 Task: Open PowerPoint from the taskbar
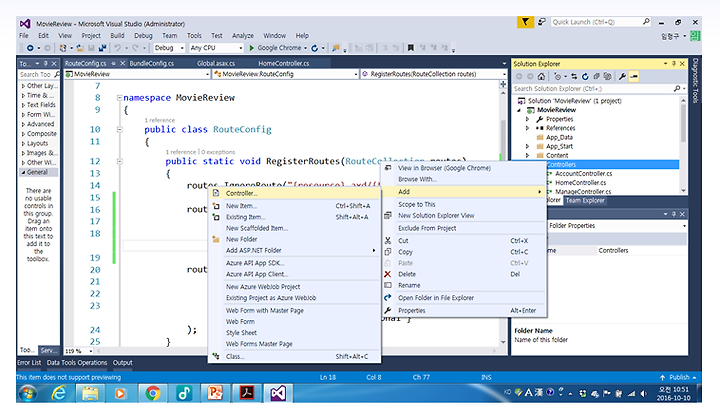214,394
